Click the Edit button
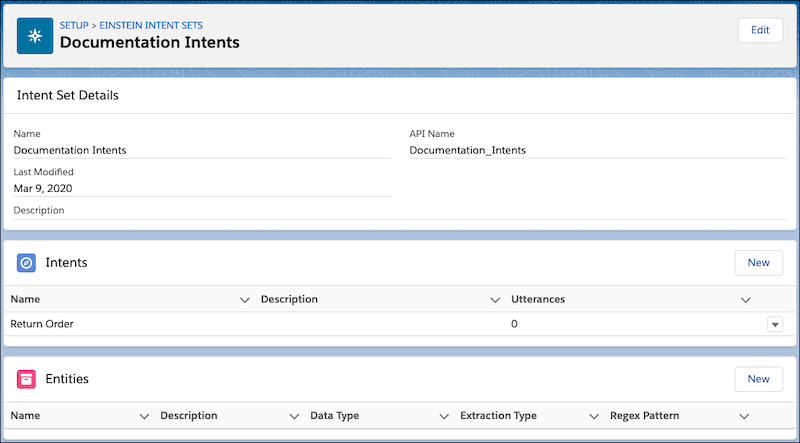 pyautogui.click(x=760, y=30)
